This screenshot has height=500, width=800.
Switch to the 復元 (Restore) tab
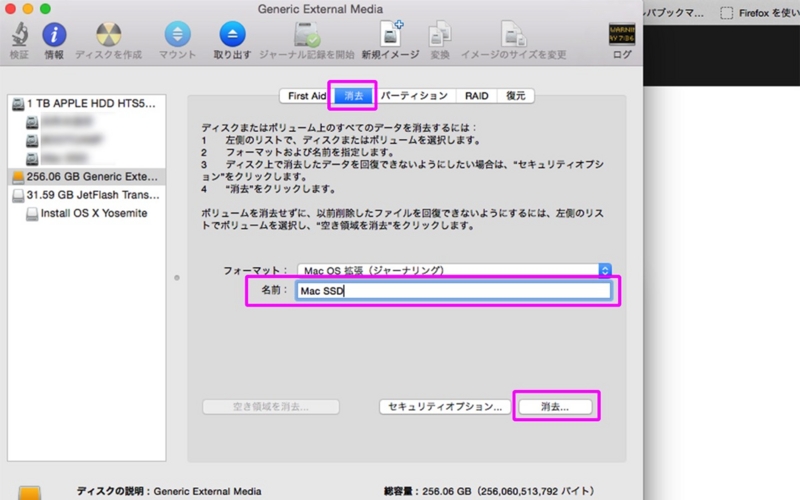[516, 96]
